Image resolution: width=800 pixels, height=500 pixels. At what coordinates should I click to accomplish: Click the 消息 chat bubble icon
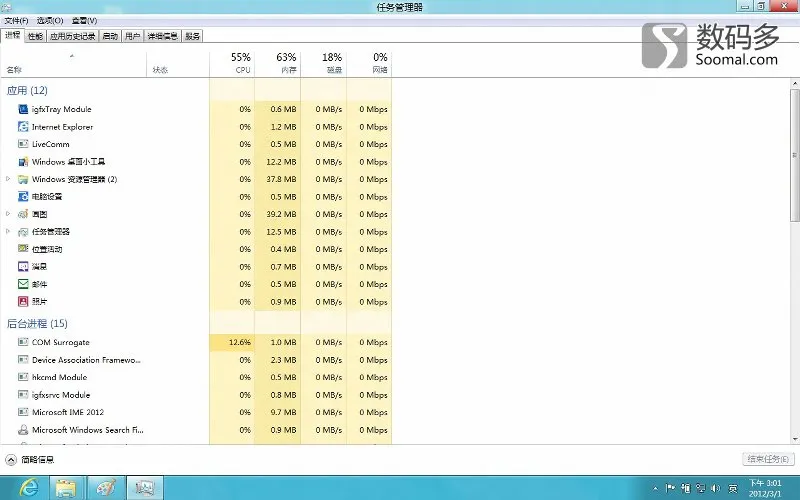point(23,266)
